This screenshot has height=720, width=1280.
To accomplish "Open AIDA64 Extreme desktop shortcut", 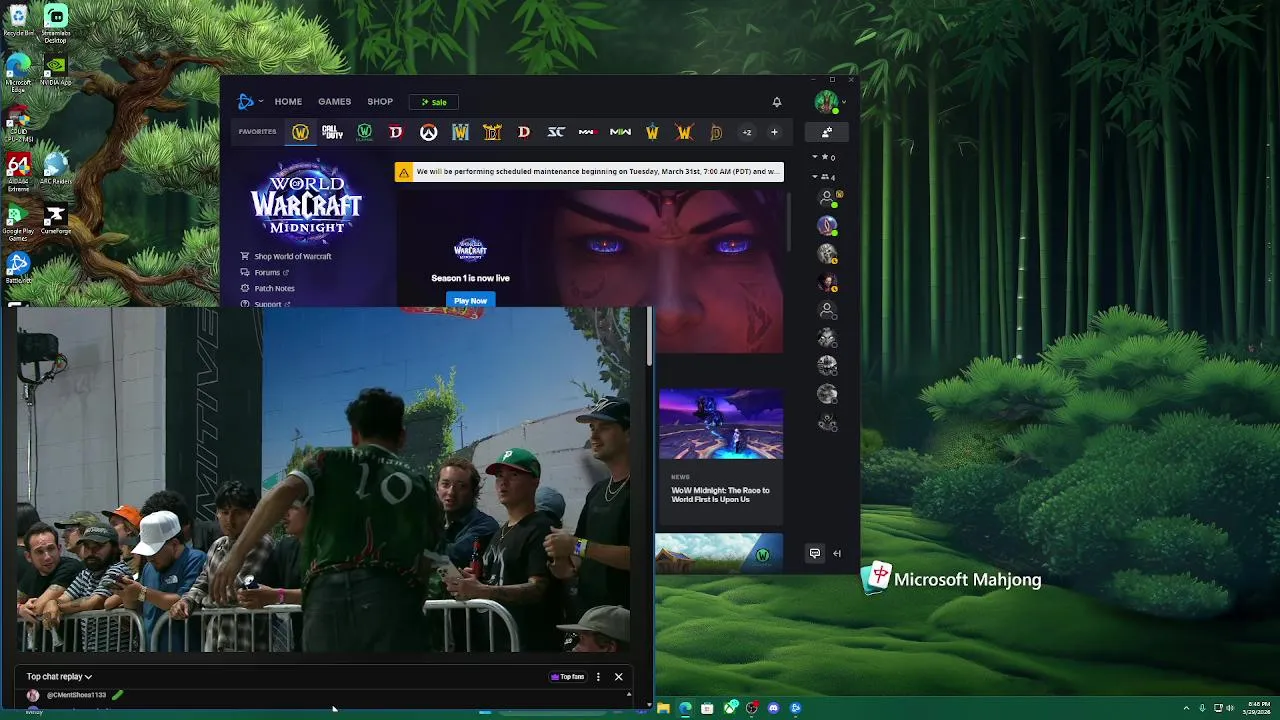I will pyautogui.click(x=18, y=173).
